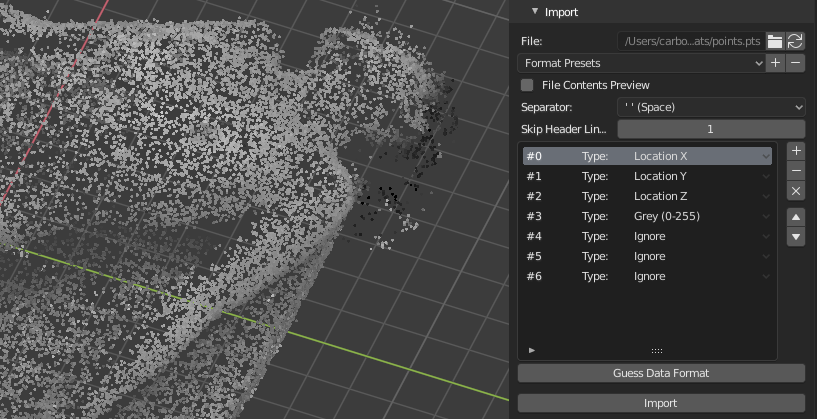The height and width of the screenshot is (419, 817).
Task: Move the selected column up
Action: [x=796, y=217]
